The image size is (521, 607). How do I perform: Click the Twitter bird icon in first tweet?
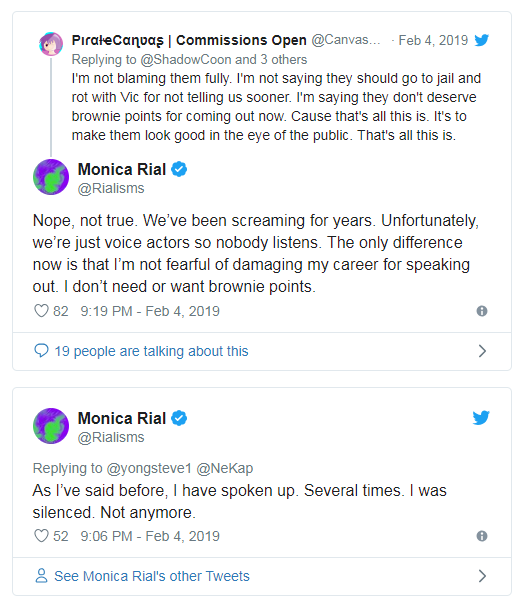pos(482,40)
